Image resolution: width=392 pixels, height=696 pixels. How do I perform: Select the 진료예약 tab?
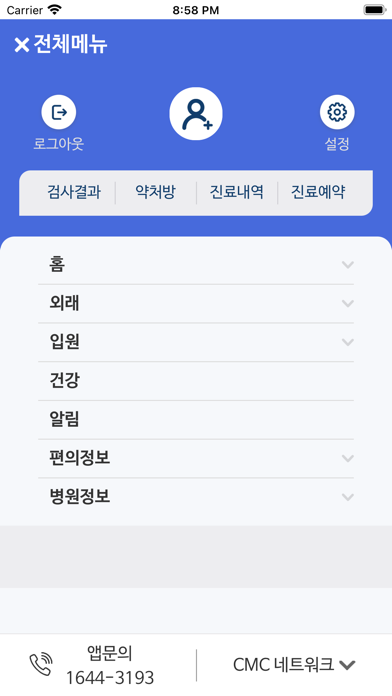tap(318, 192)
